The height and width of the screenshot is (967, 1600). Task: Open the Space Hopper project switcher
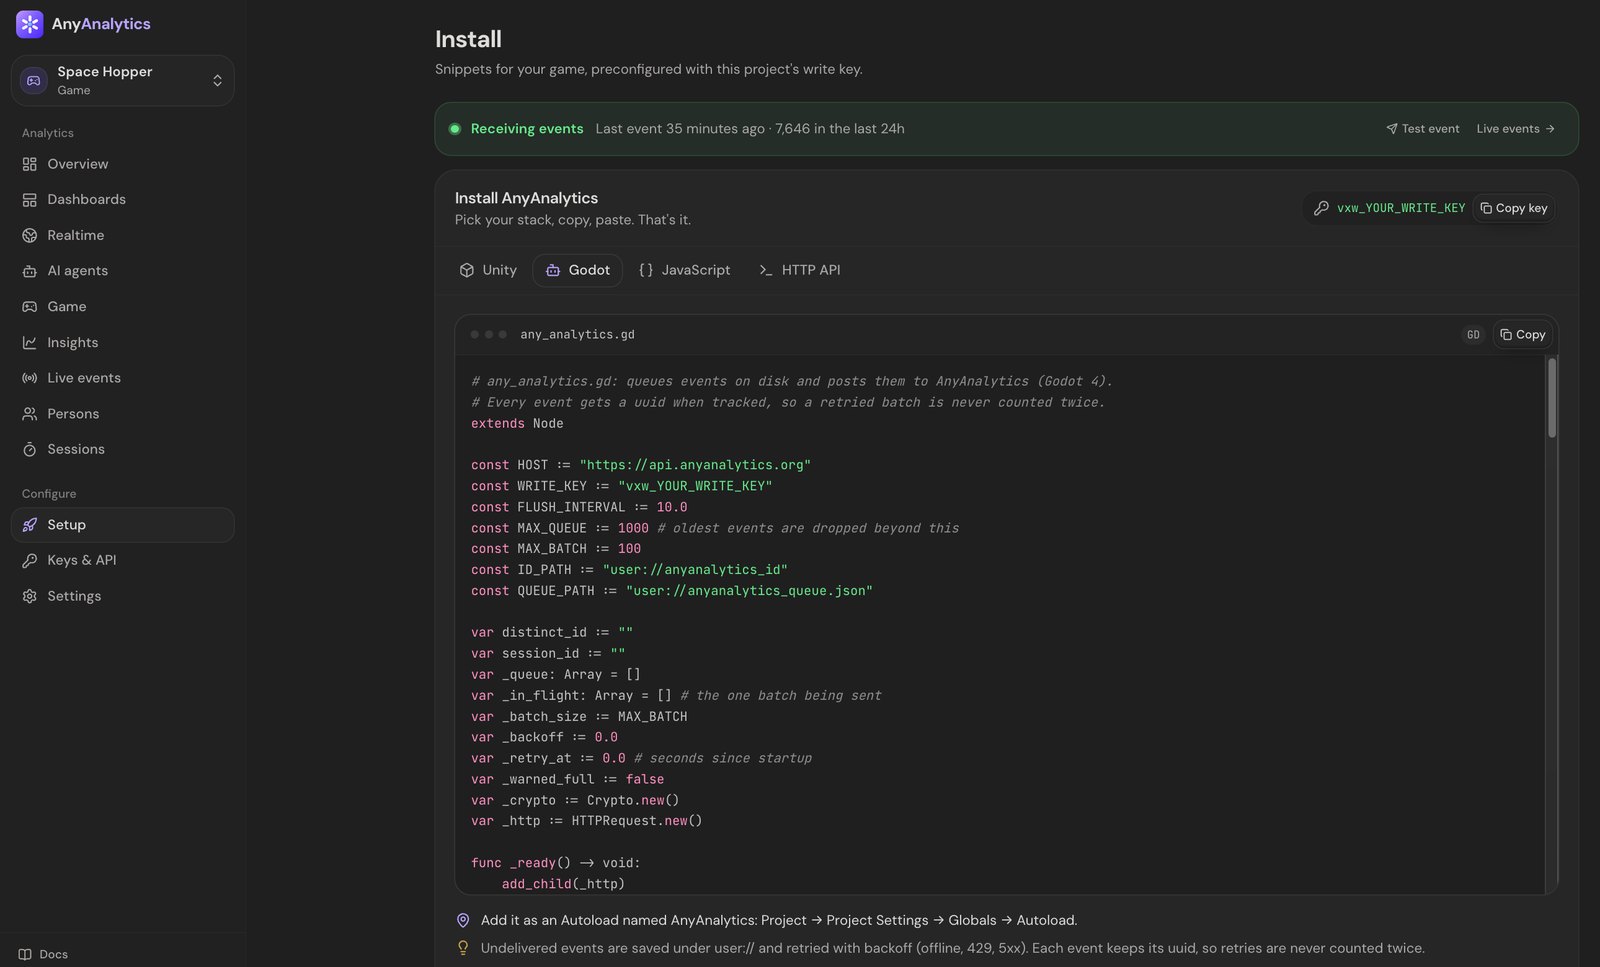(123, 81)
